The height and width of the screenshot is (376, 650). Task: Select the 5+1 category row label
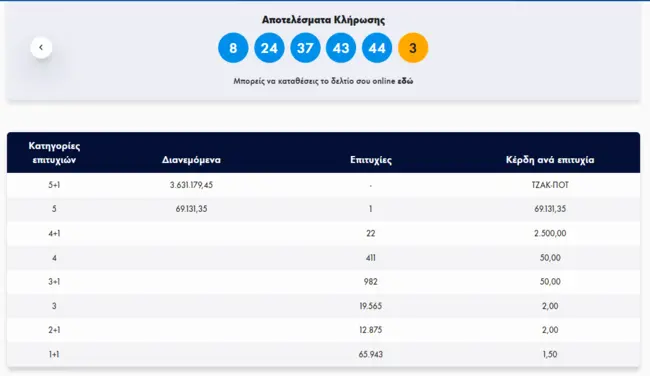54,185
